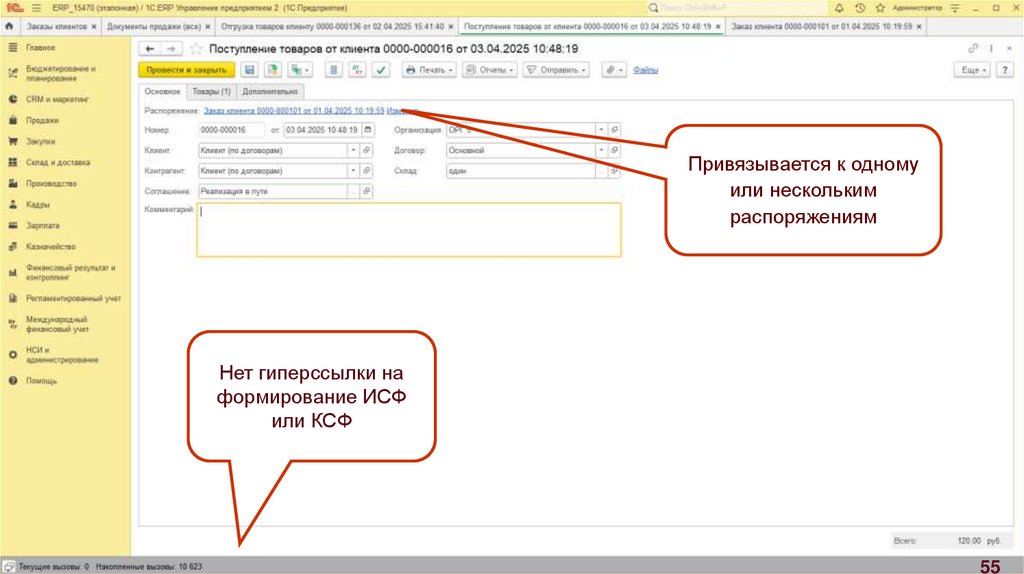This screenshot has width=1024, height=574.
Task: Open the Печать print menu
Action: (429, 70)
